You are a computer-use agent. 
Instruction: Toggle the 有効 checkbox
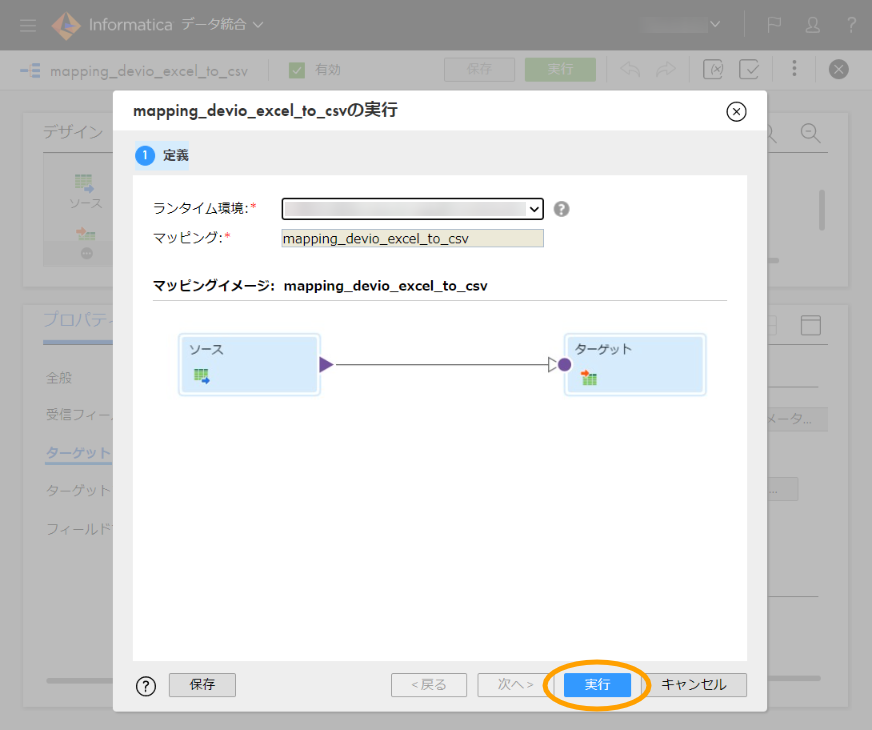click(x=297, y=70)
